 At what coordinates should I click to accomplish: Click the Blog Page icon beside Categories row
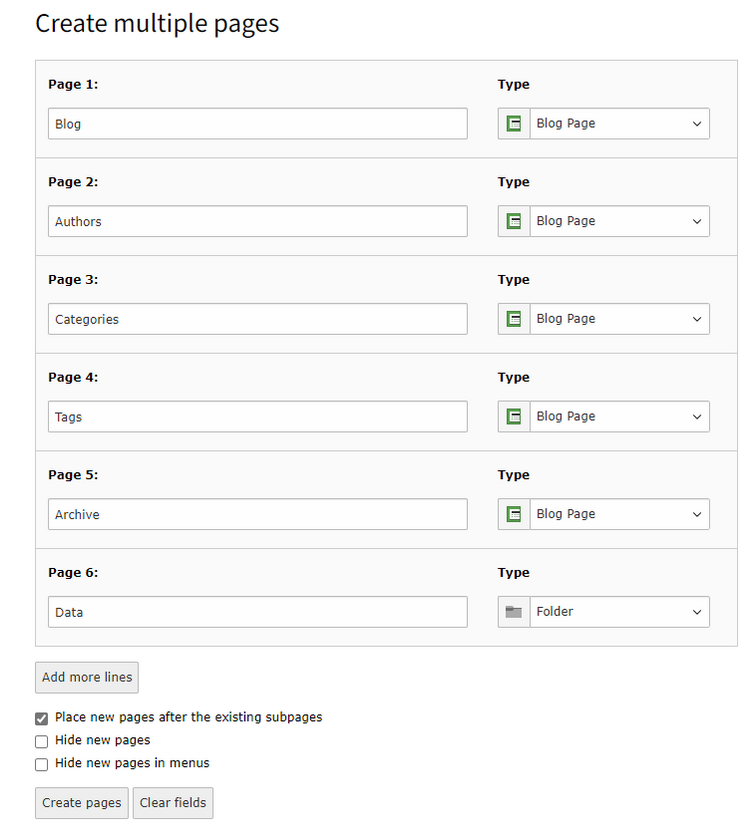click(513, 319)
